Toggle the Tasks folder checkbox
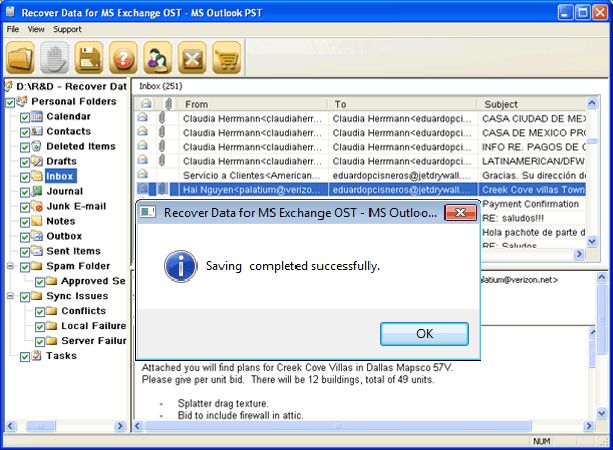This screenshot has width=613, height=450. click(25, 356)
